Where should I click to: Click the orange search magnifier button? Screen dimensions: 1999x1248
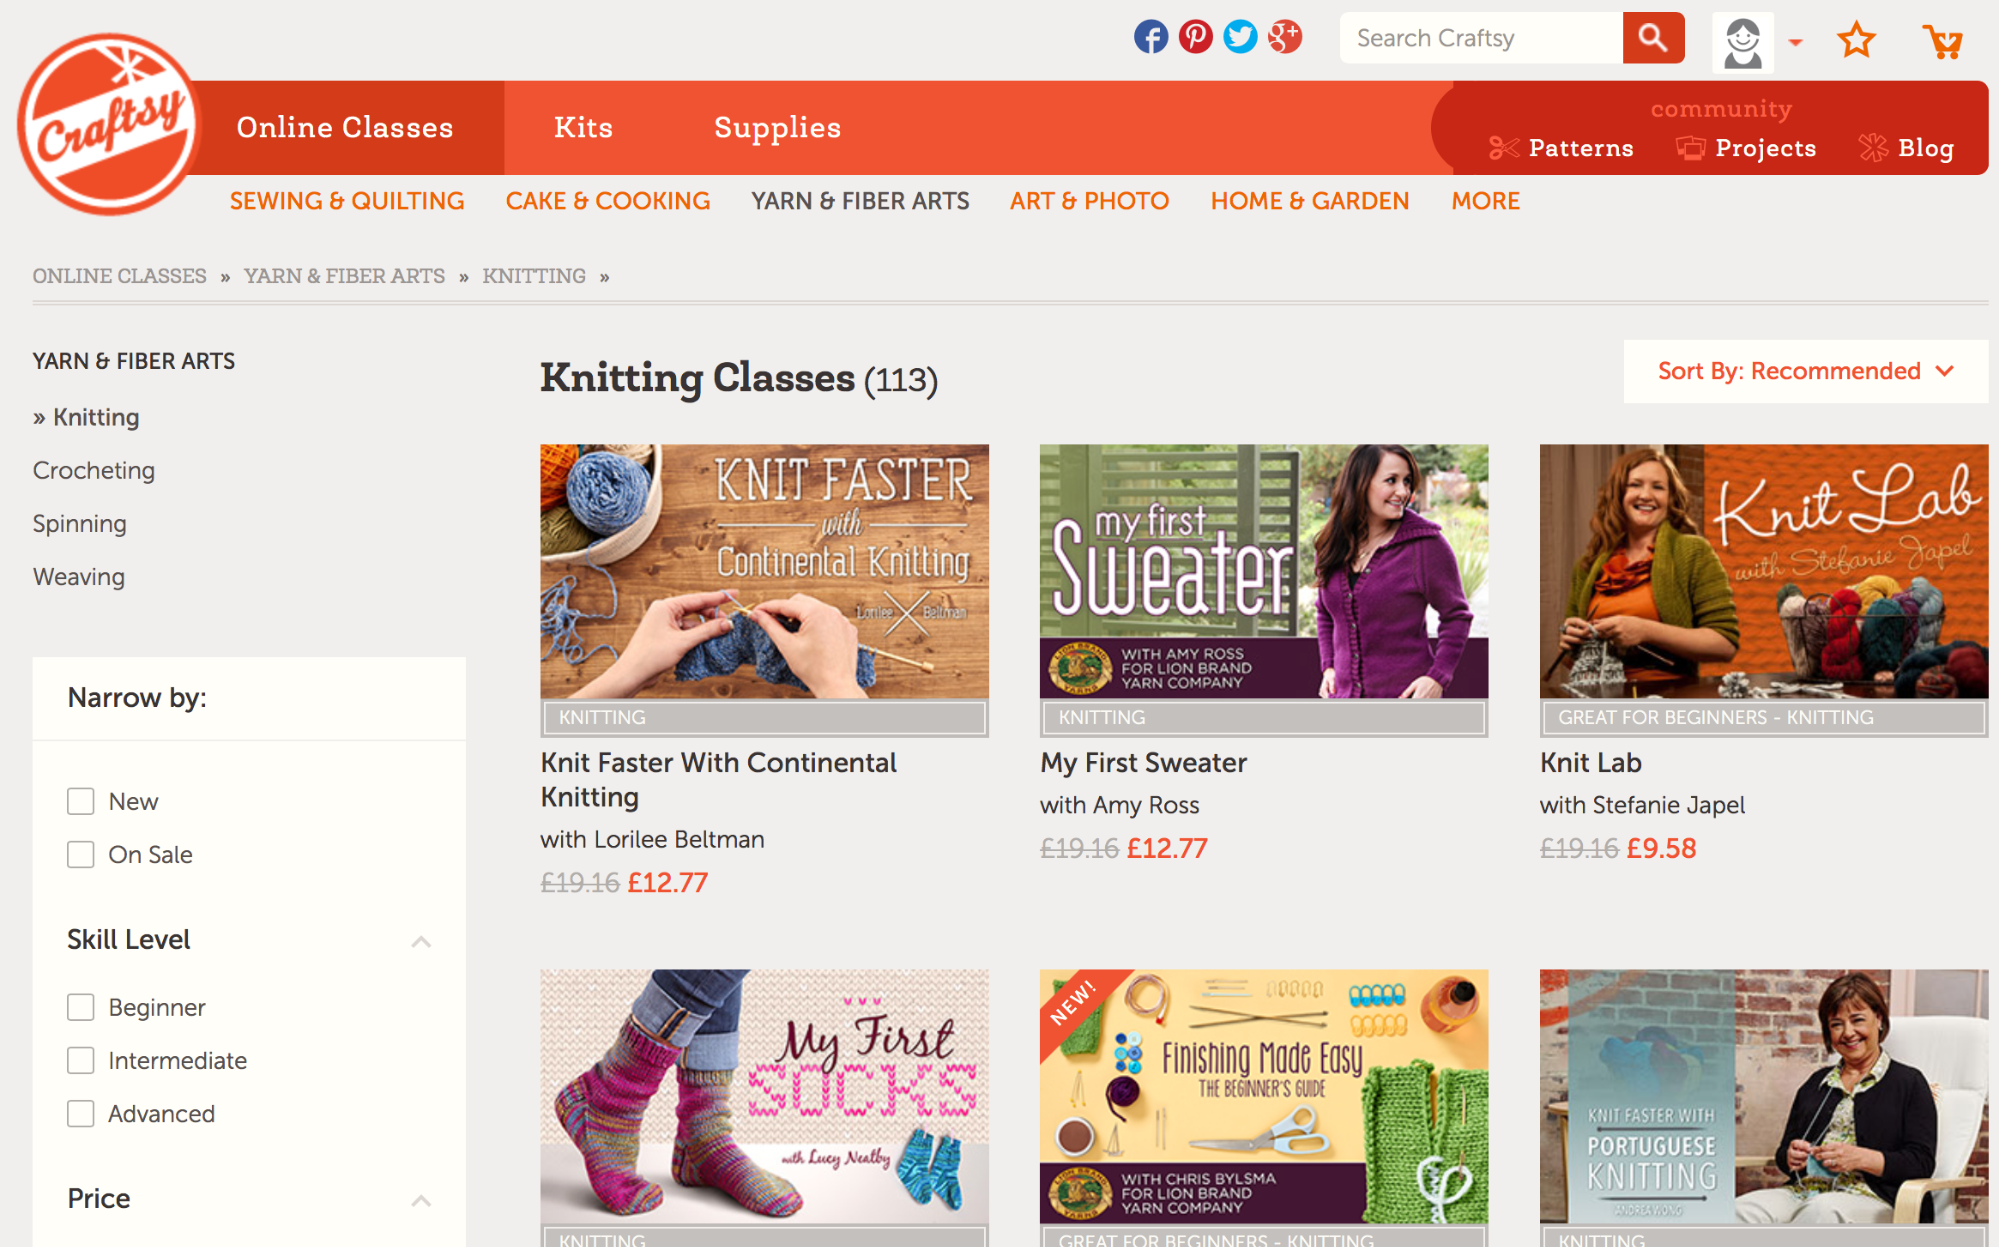point(1653,38)
